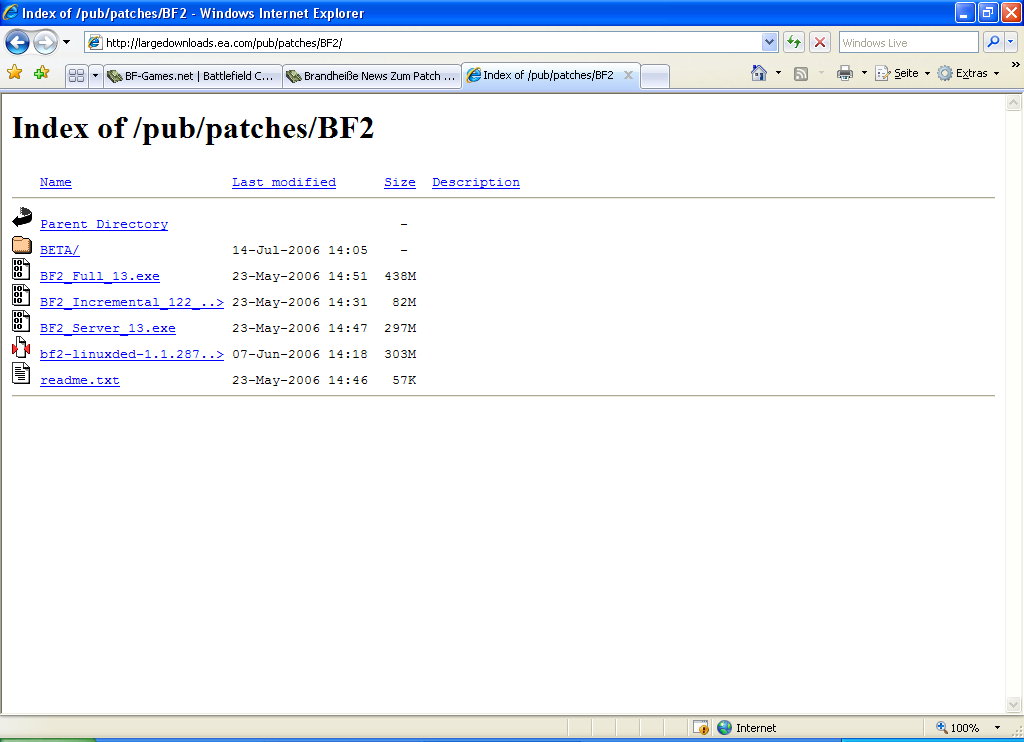Sort listing by Name column link
1024x742 pixels.
pos(56,182)
